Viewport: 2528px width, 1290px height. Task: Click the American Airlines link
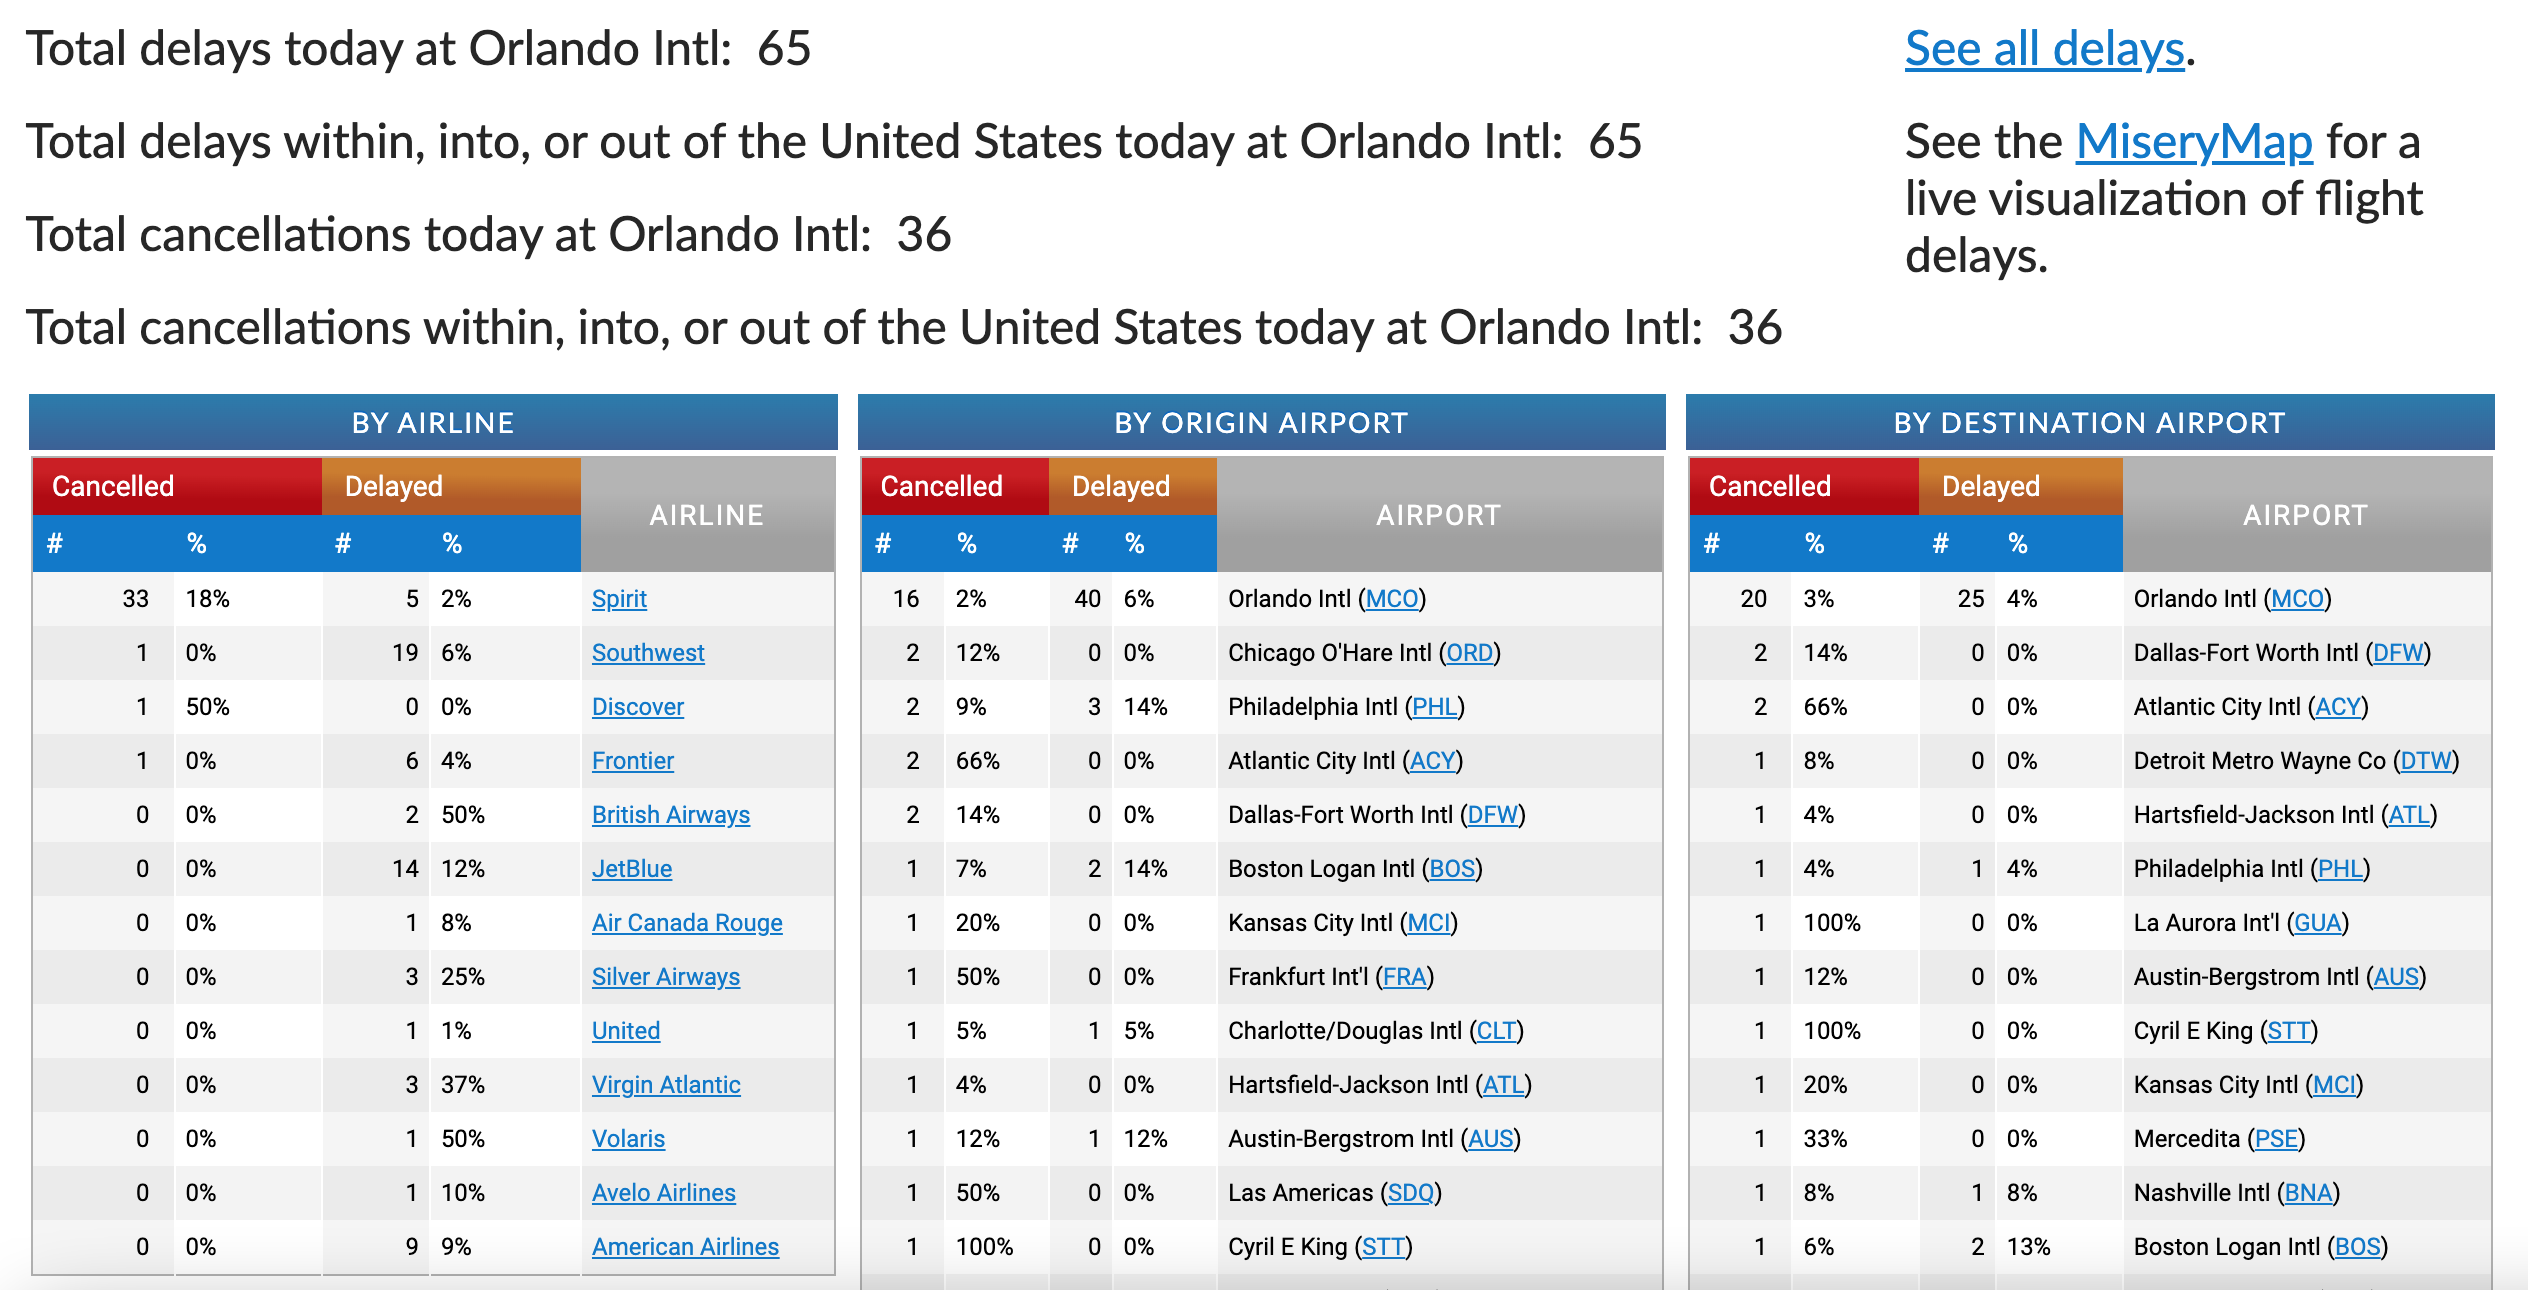pos(685,1247)
